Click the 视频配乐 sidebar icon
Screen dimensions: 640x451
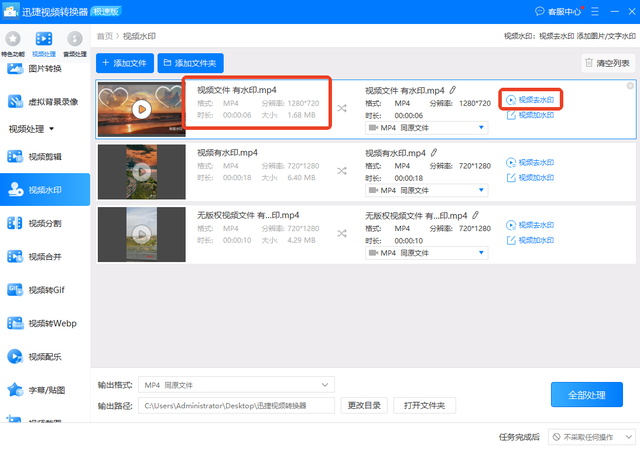15,356
